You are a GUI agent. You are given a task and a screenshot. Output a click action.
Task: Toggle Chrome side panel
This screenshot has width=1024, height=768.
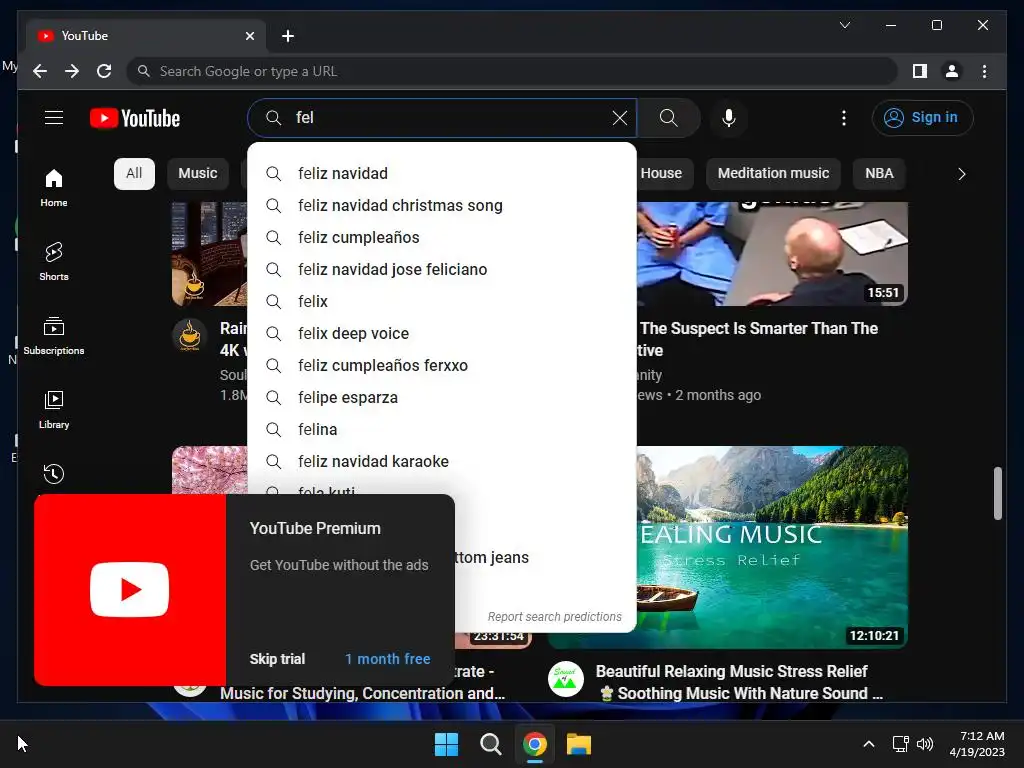pyautogui.click(x=920, y=71)
